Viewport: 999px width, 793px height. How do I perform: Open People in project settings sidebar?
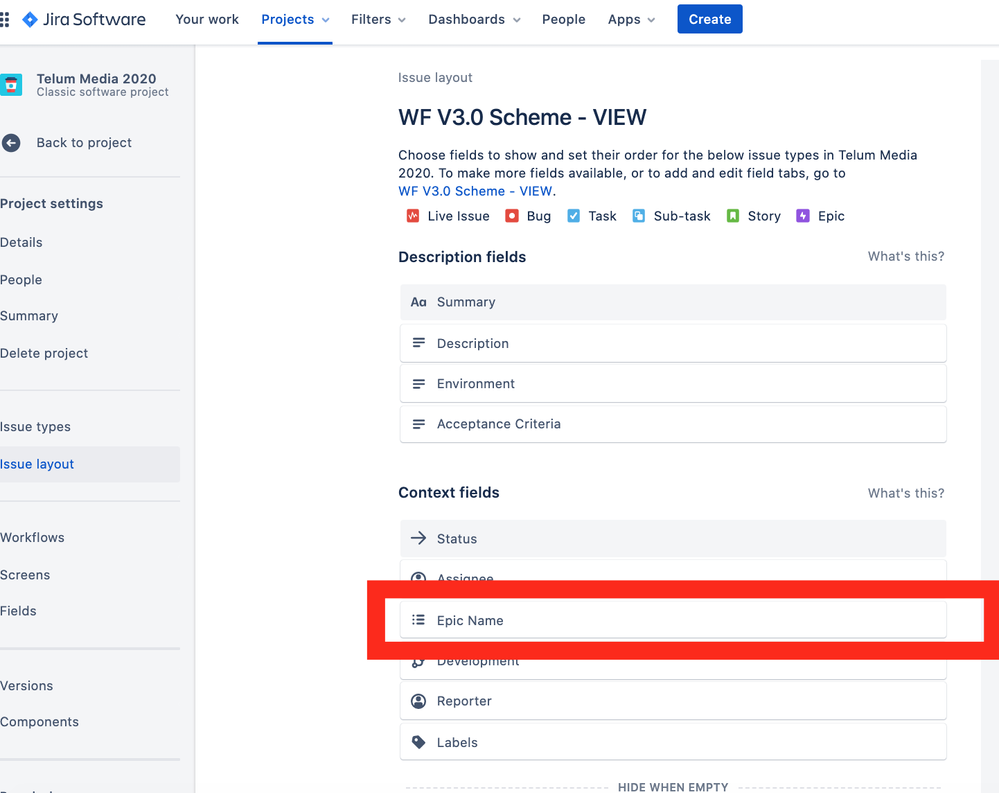[21, 280]
